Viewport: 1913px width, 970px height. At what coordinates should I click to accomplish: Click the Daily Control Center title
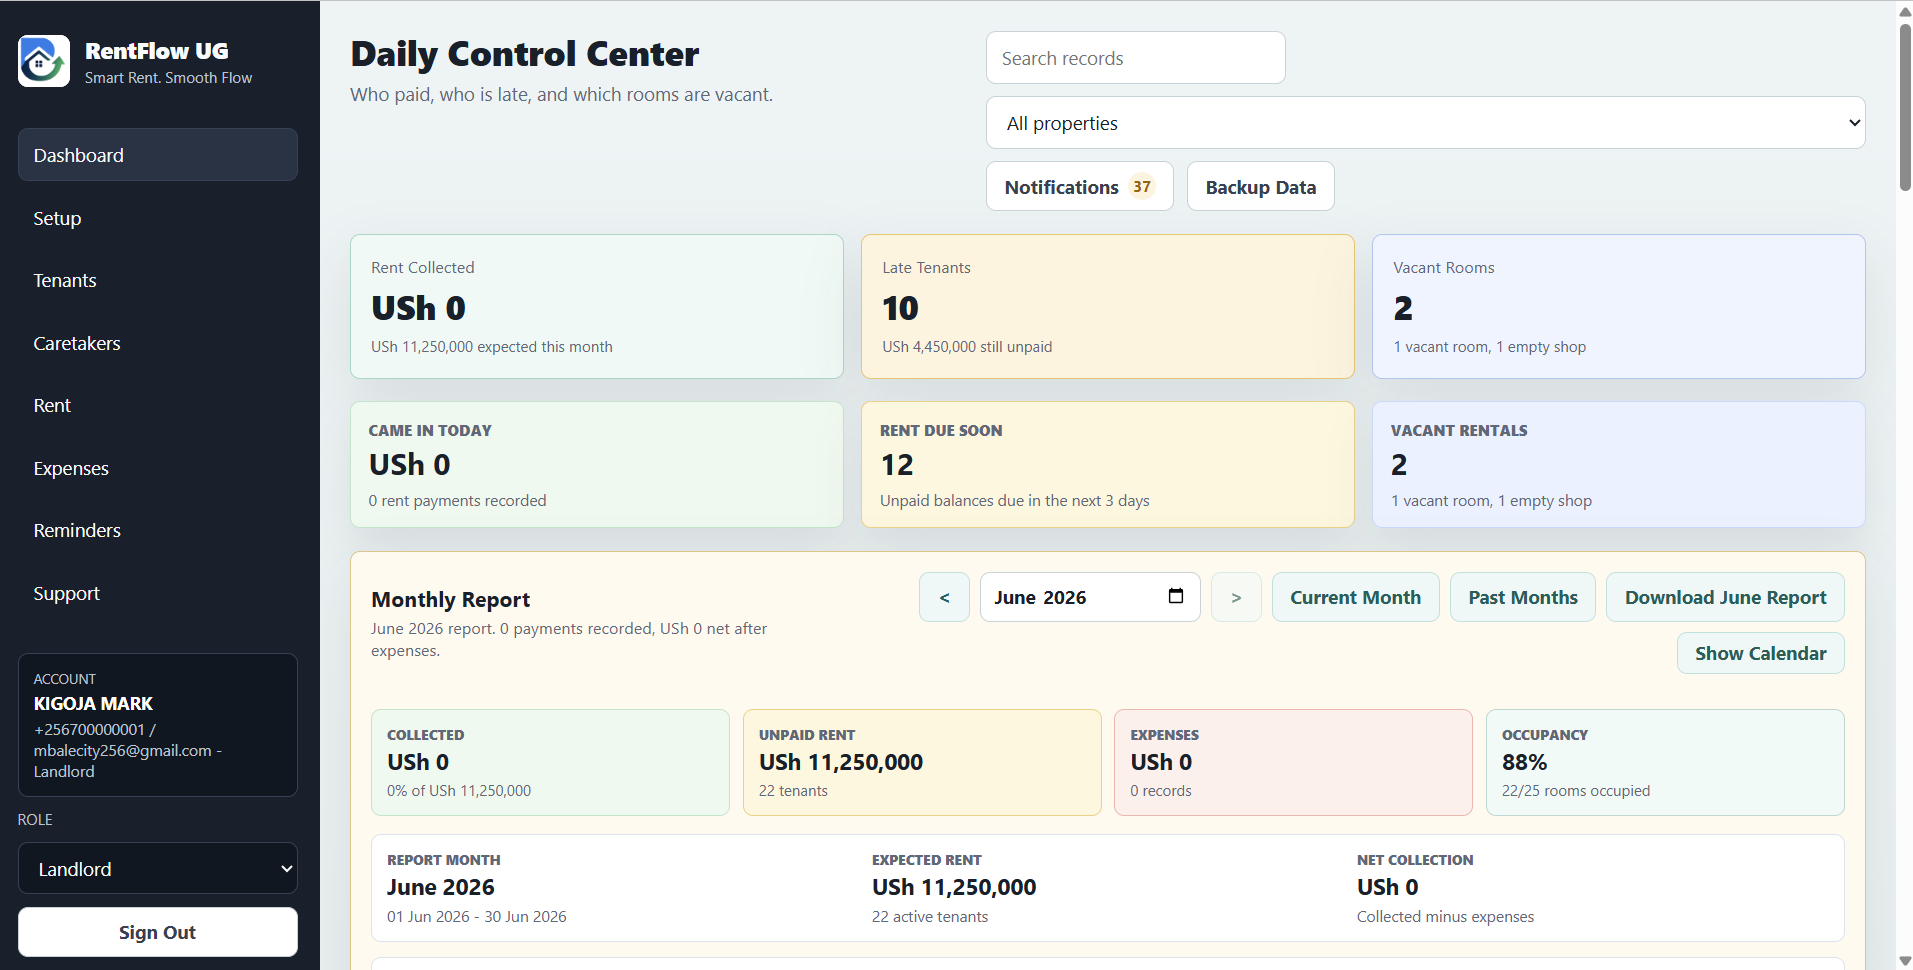525,54
